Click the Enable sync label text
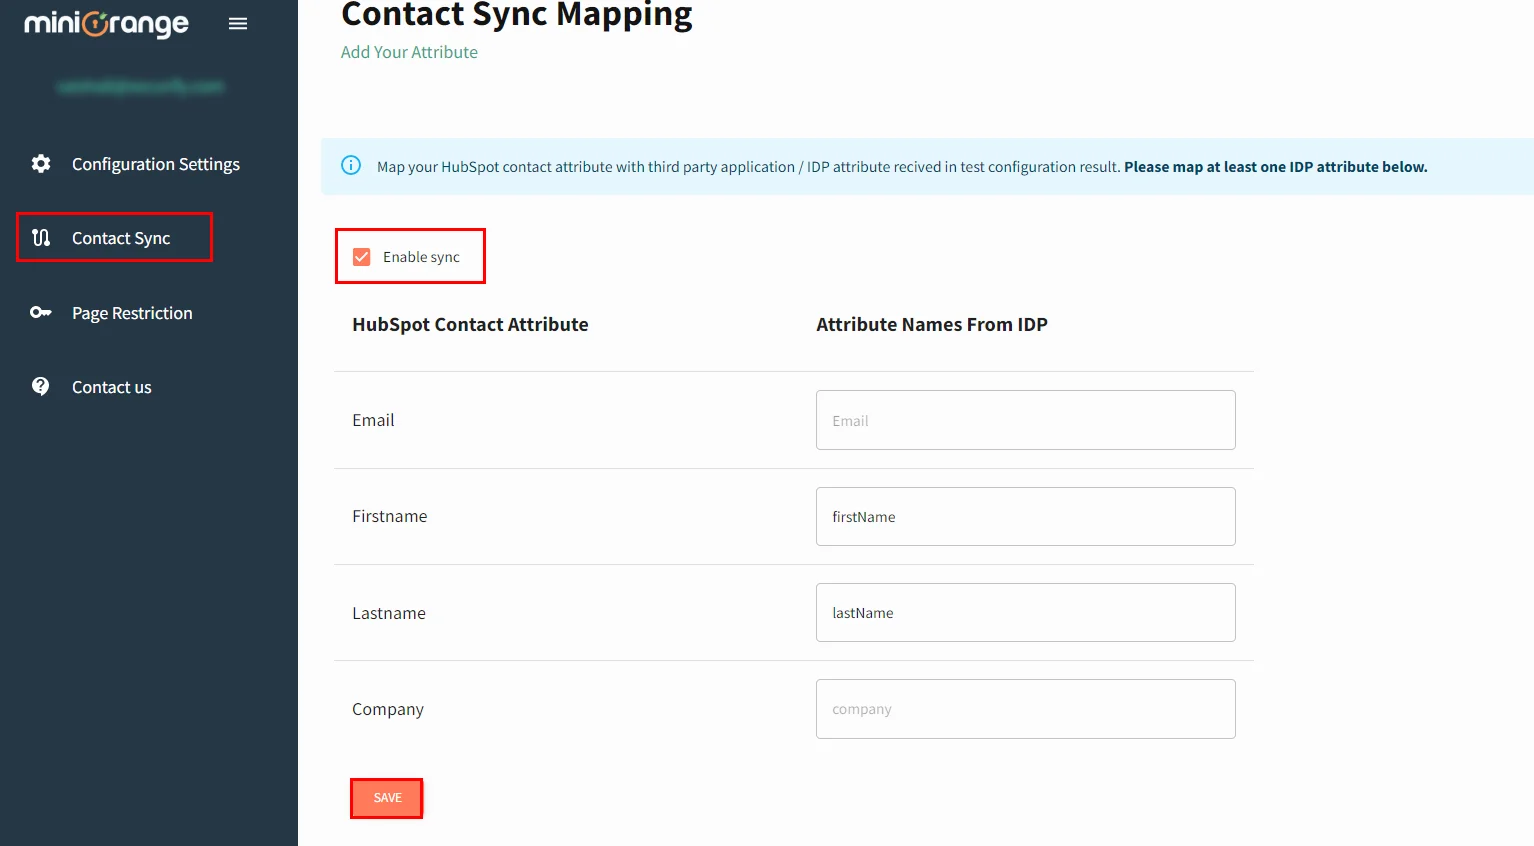This screenshot has width=1534, height=846. tap(421, 257)
